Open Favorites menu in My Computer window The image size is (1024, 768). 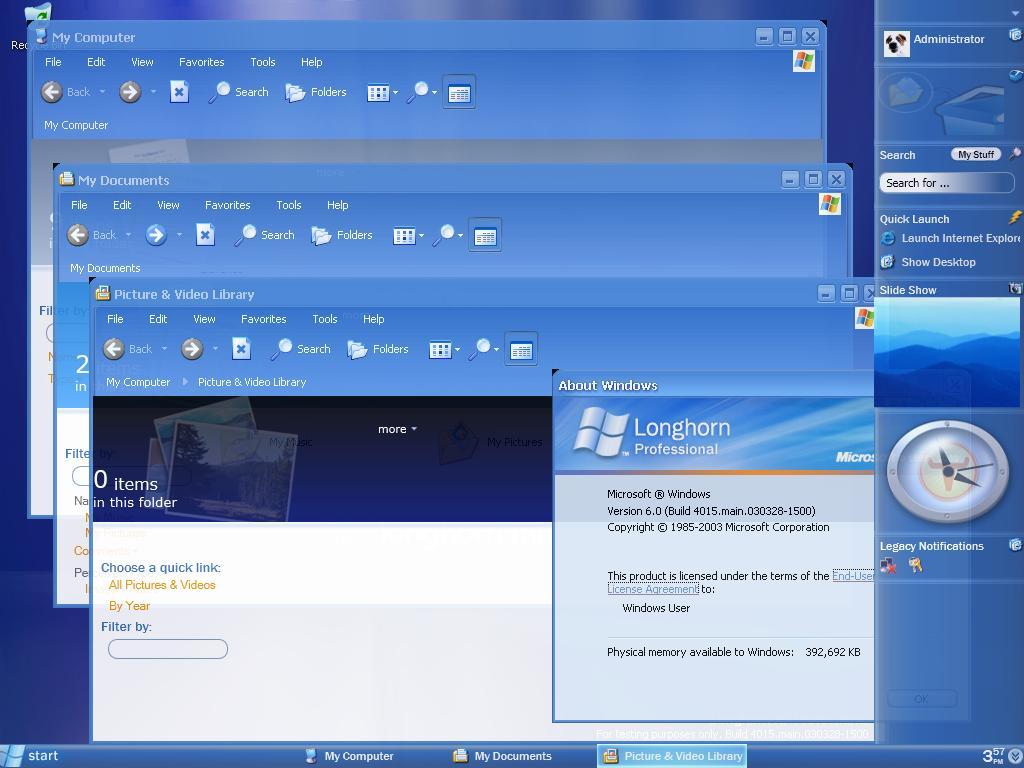pyautogui.click(x=202, y=62)
